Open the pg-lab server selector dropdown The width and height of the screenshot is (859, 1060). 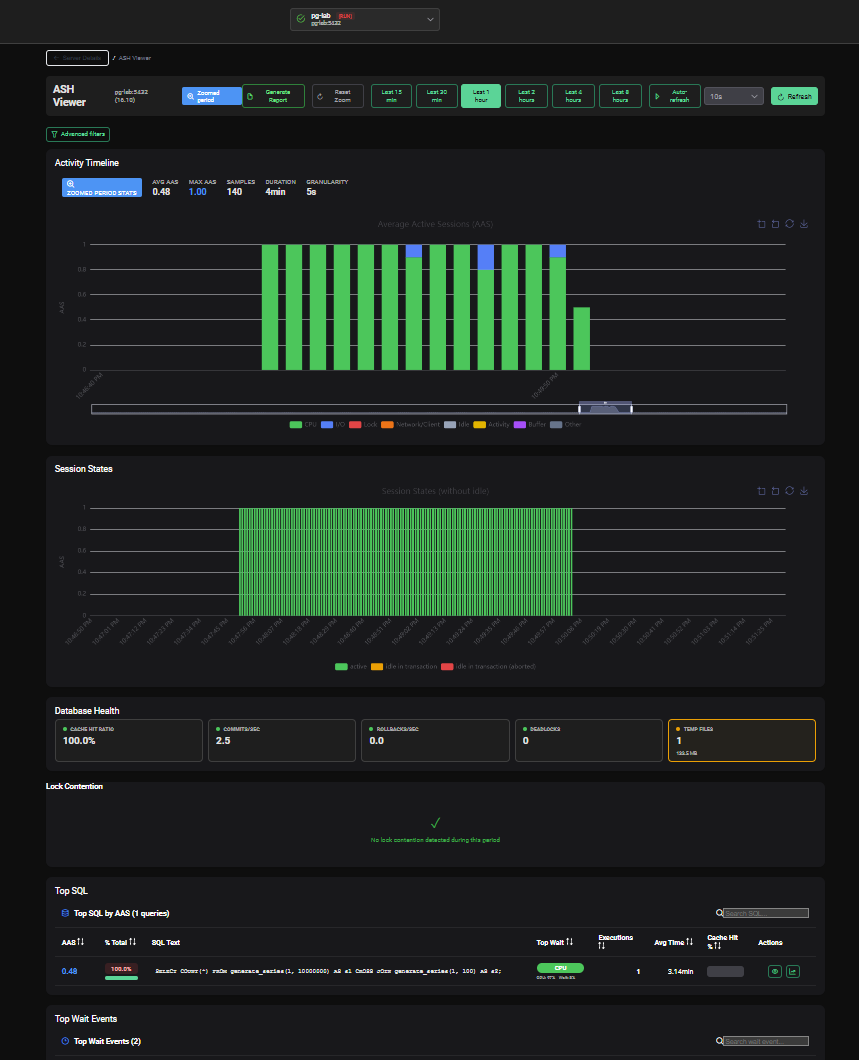point(365,19)
